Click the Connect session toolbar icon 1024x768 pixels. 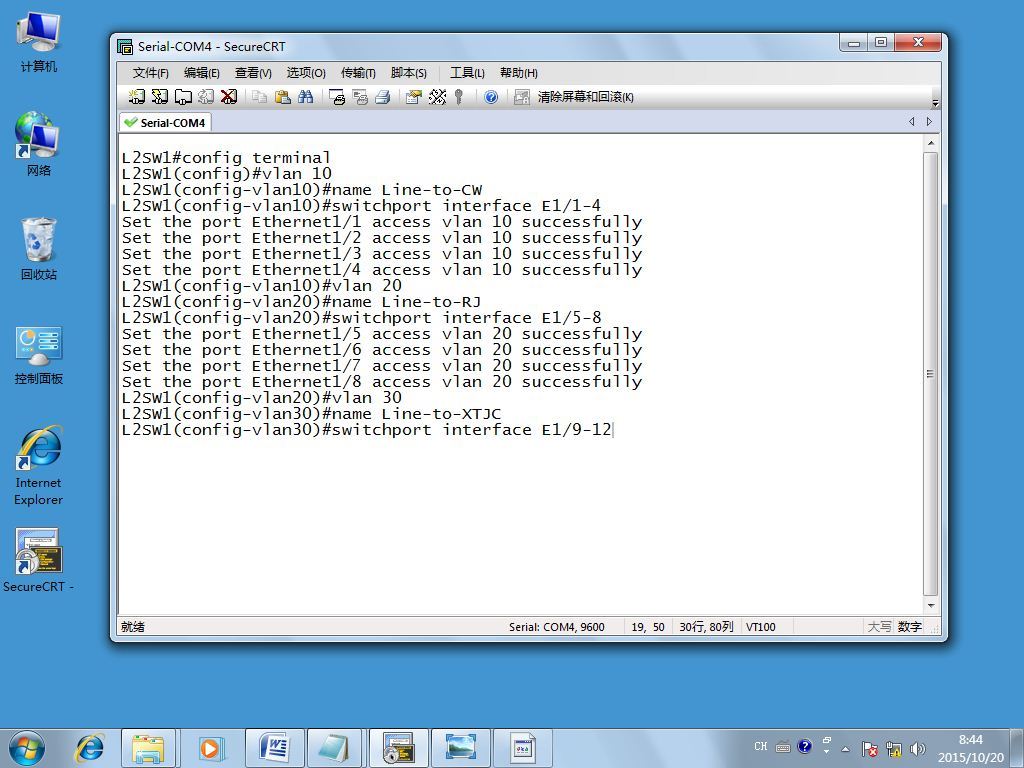(136, 97)
